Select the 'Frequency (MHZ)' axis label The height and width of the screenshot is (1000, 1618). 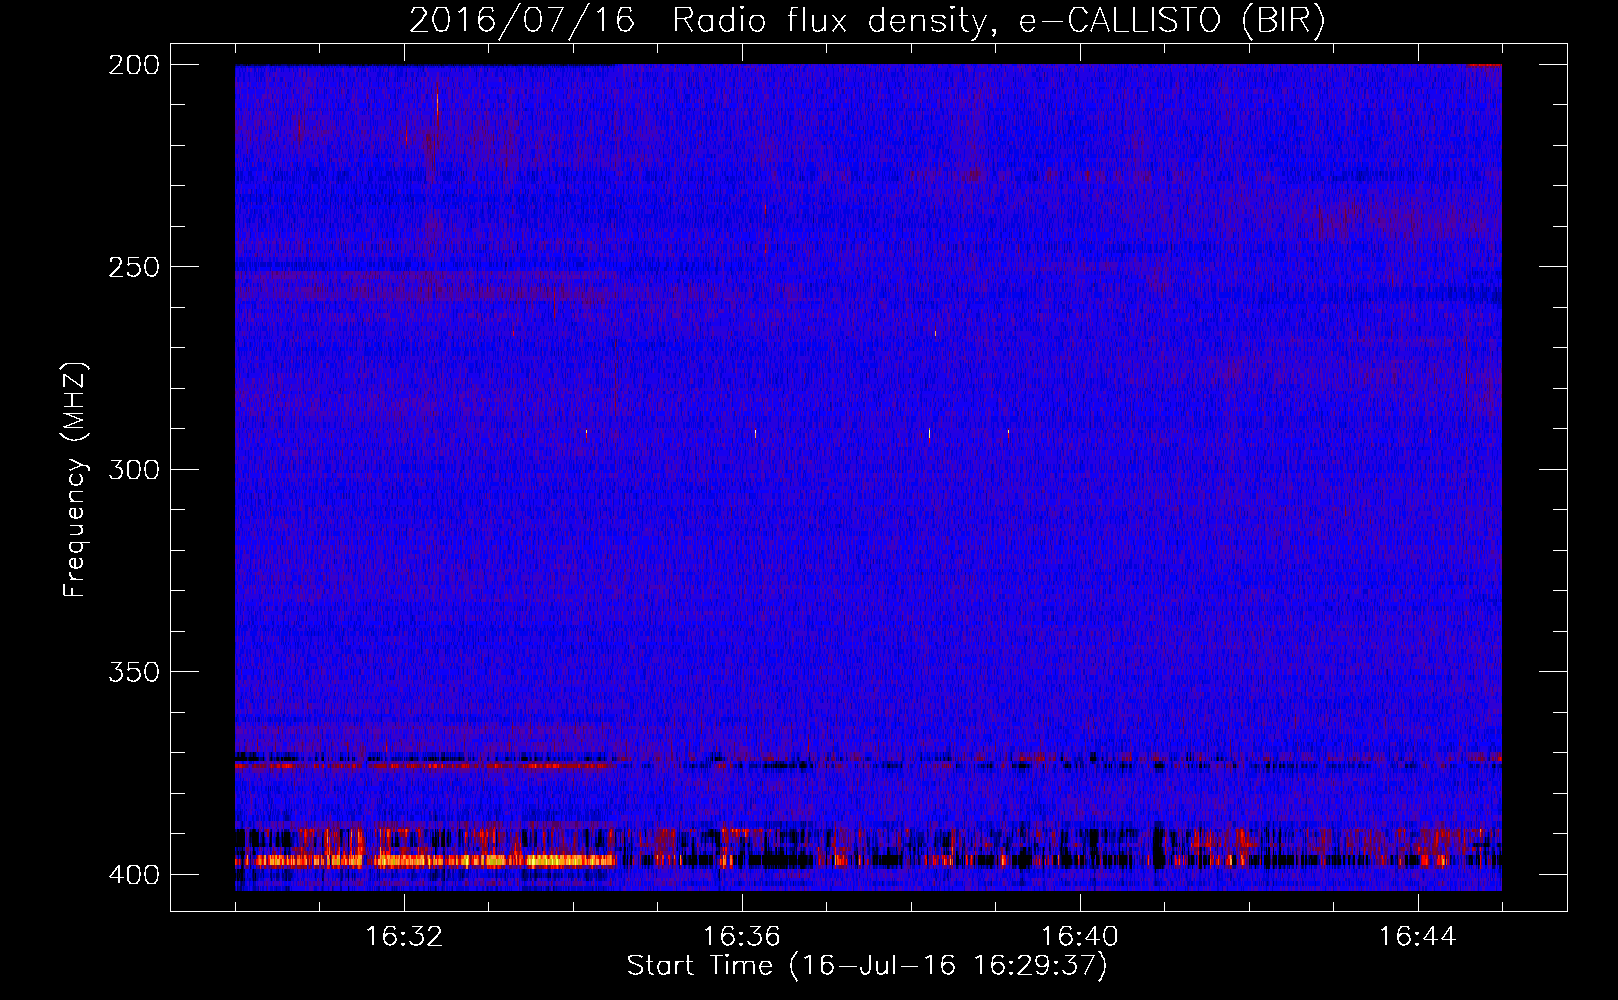[x=75, y=480]
